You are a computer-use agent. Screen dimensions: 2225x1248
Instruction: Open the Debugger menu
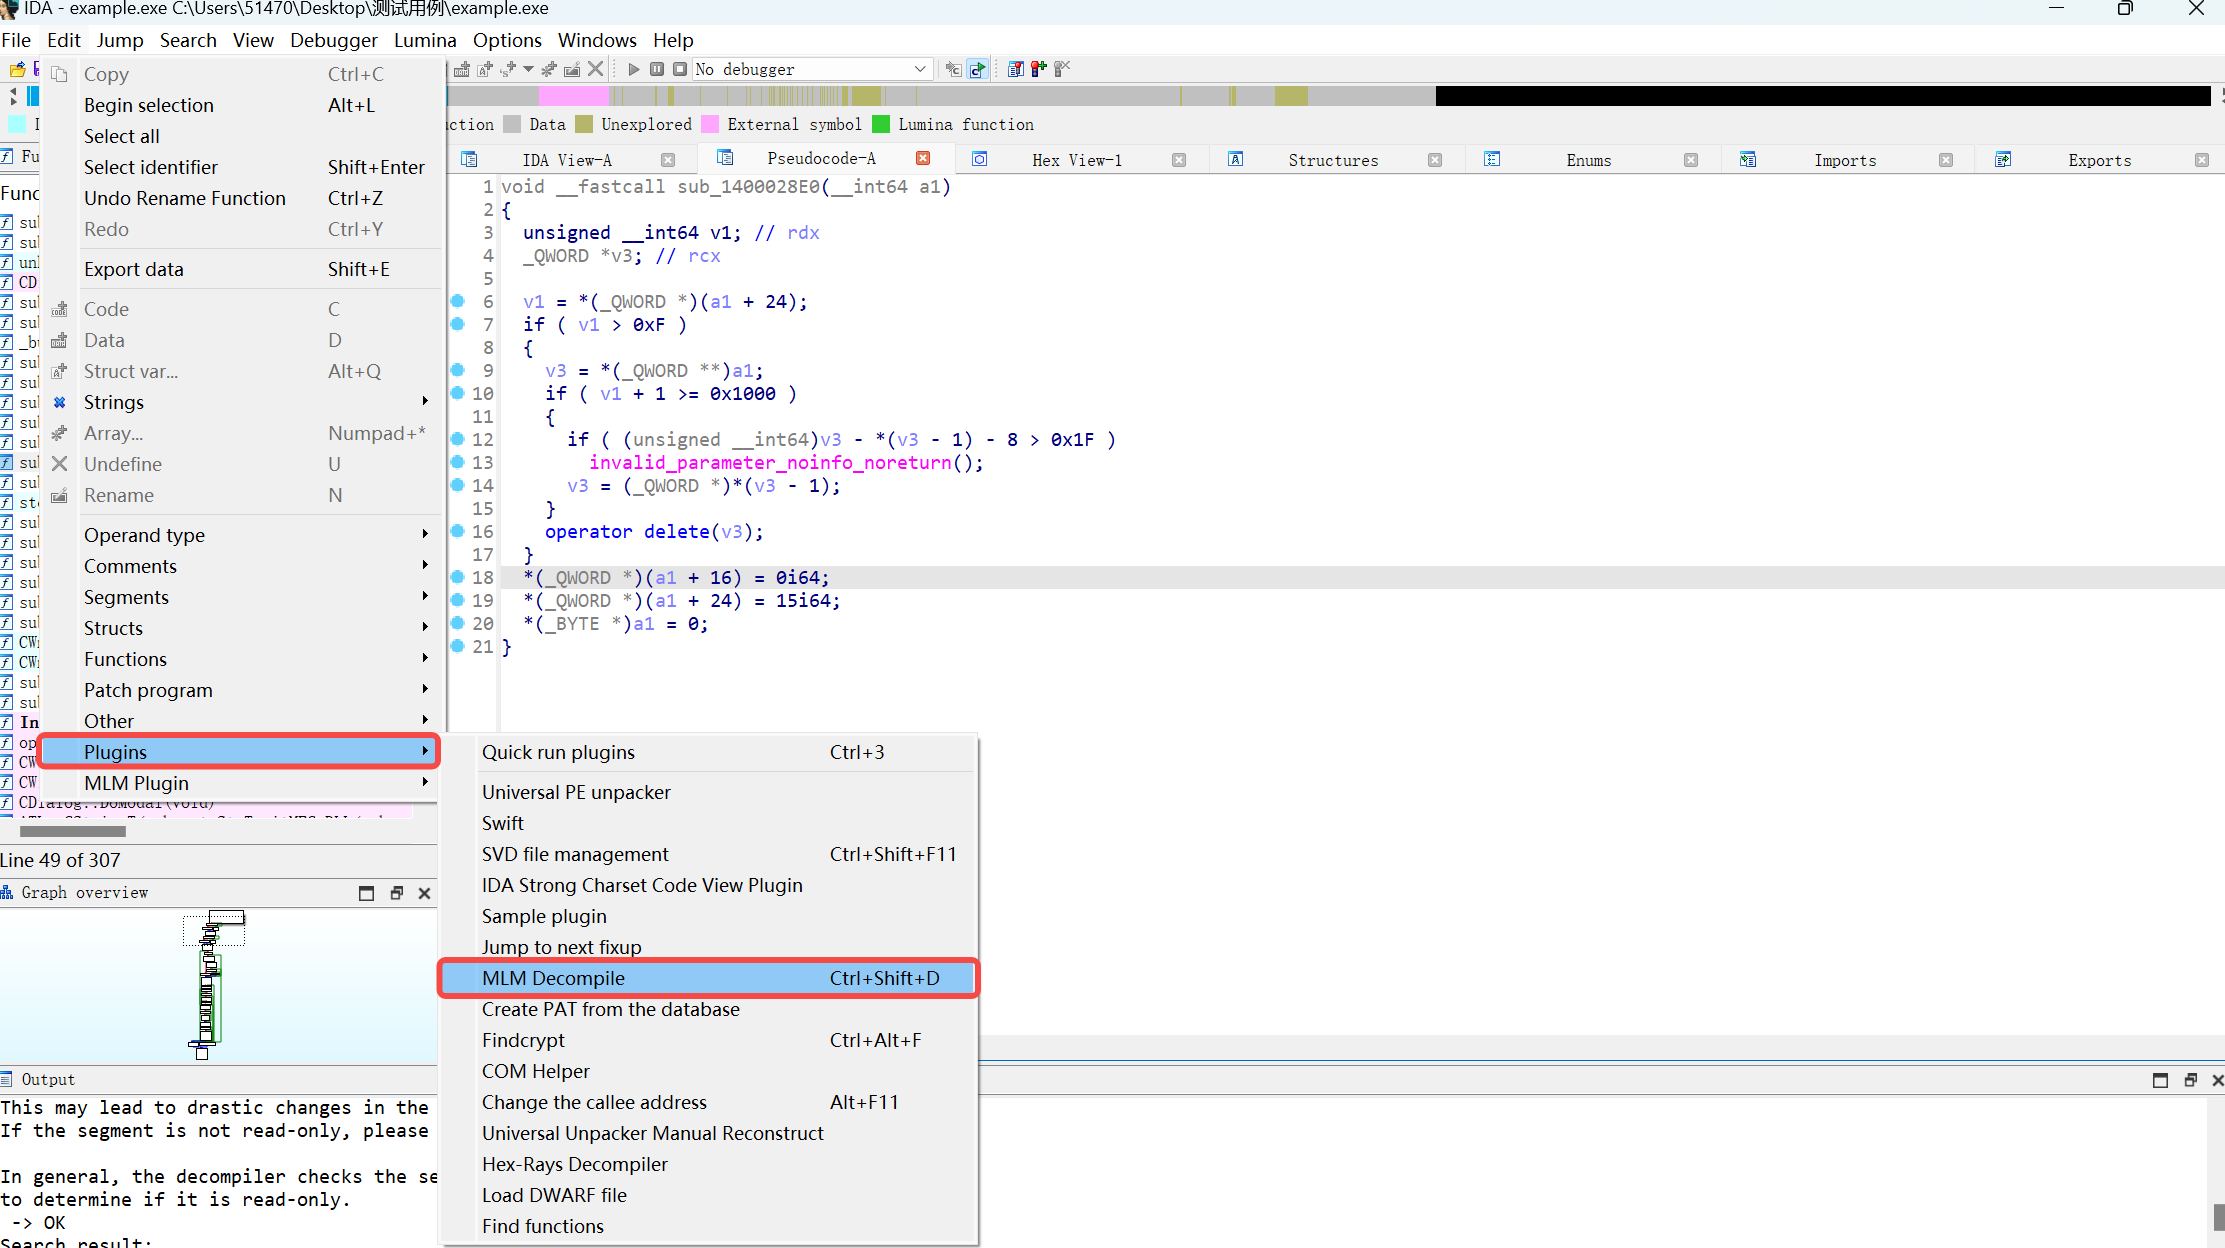coord(334,40)
